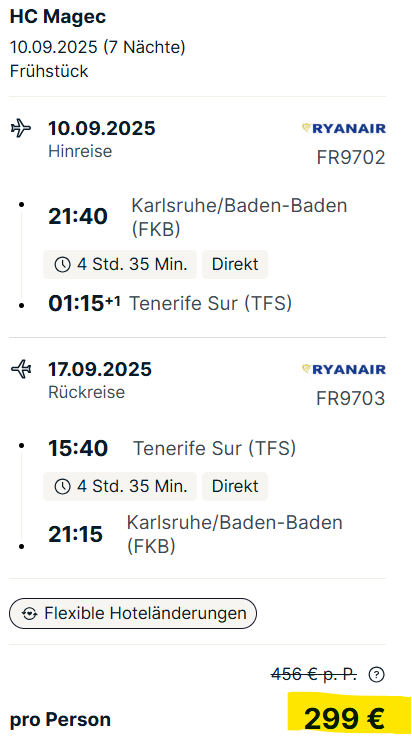Click the 01:15 Tenerife Sur arrival entry
This screenshot has width=412, height=744.
[170, 304]
